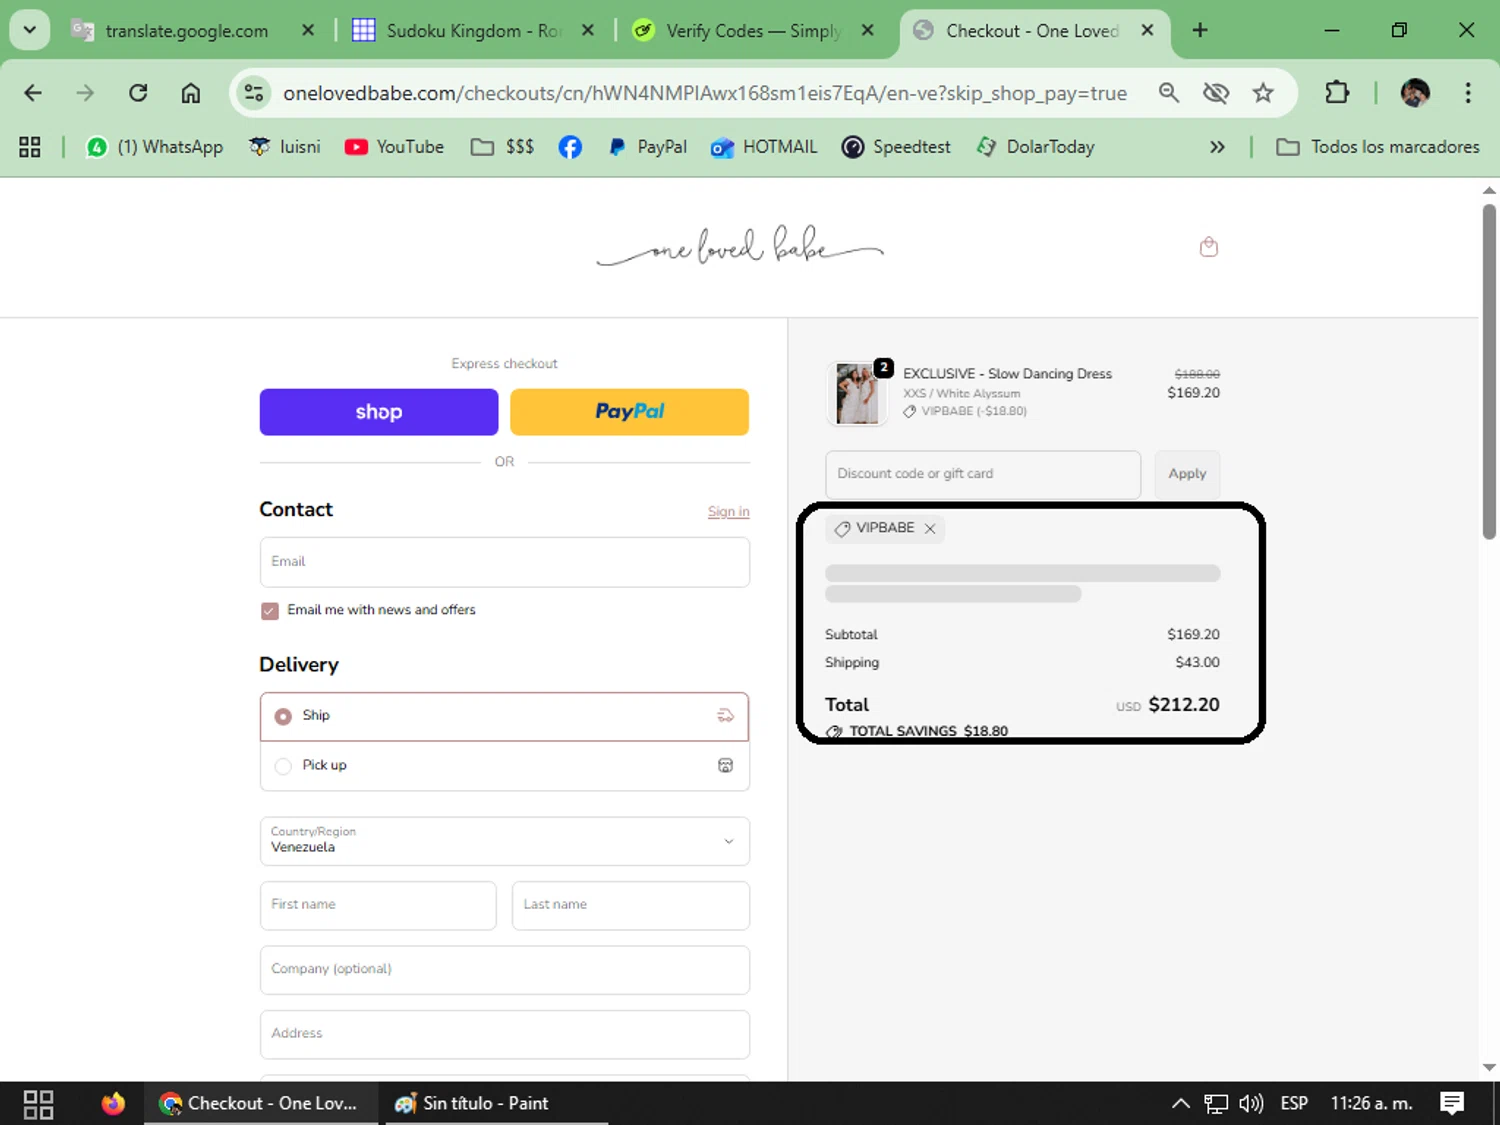Go to the browser home page

click(190, 93)
